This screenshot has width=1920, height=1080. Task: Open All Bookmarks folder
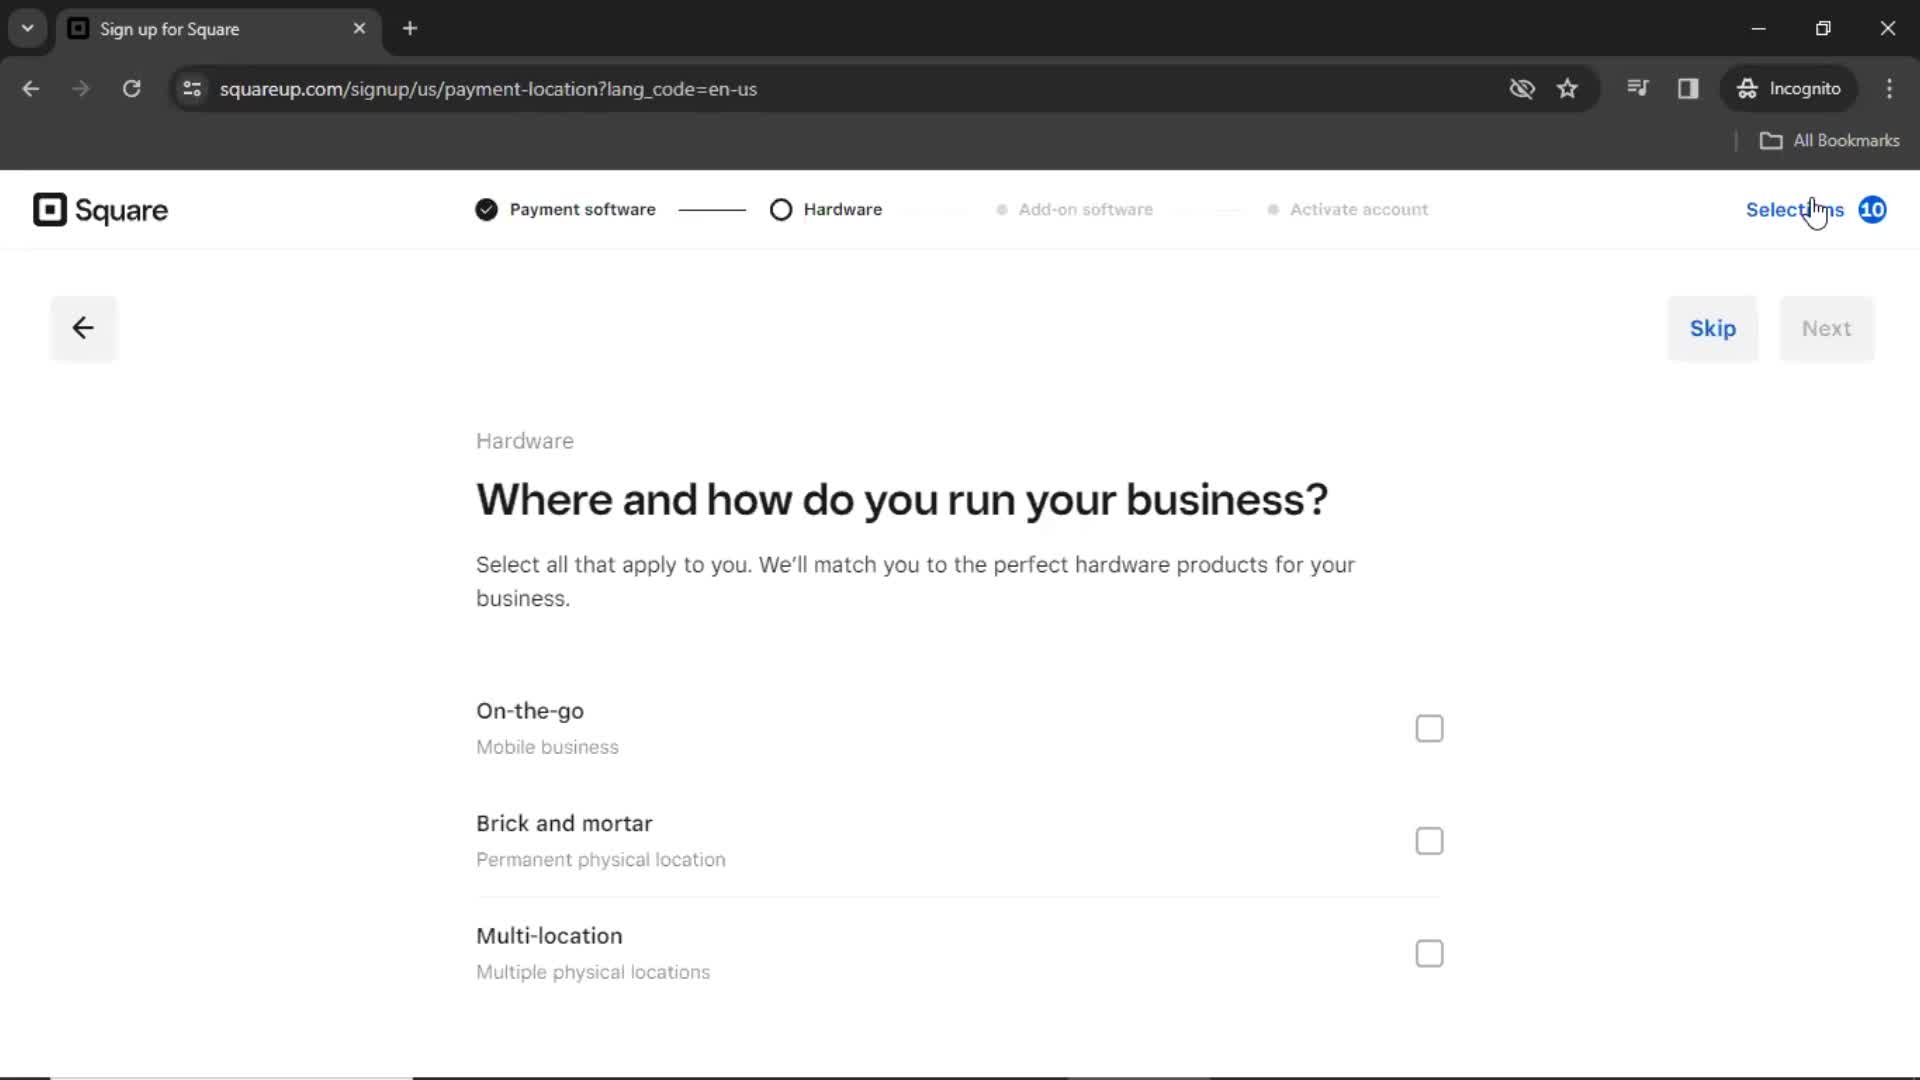[x=1829, y=141]
